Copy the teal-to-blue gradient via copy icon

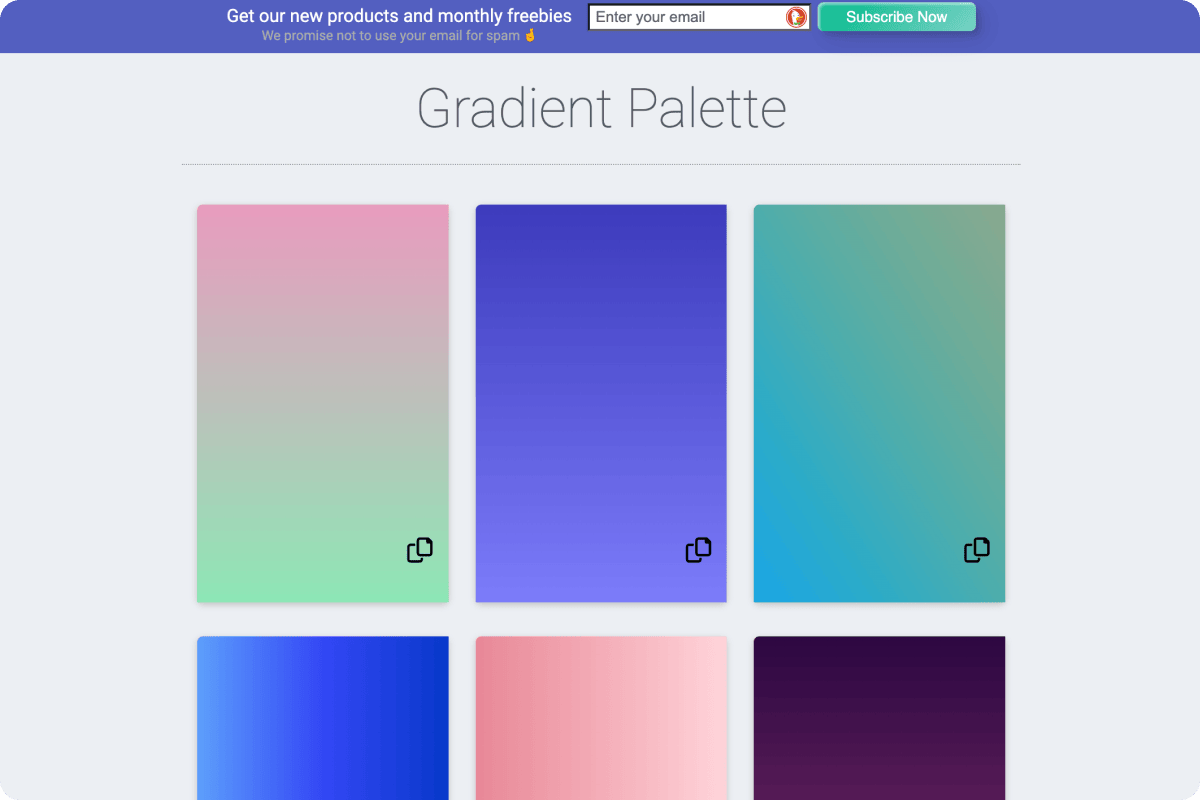point(977,550)
